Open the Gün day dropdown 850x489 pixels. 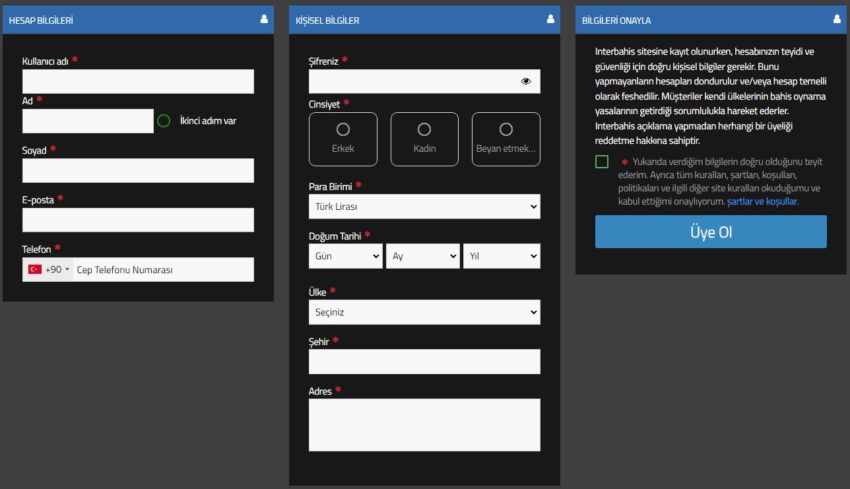coord(346,256)
